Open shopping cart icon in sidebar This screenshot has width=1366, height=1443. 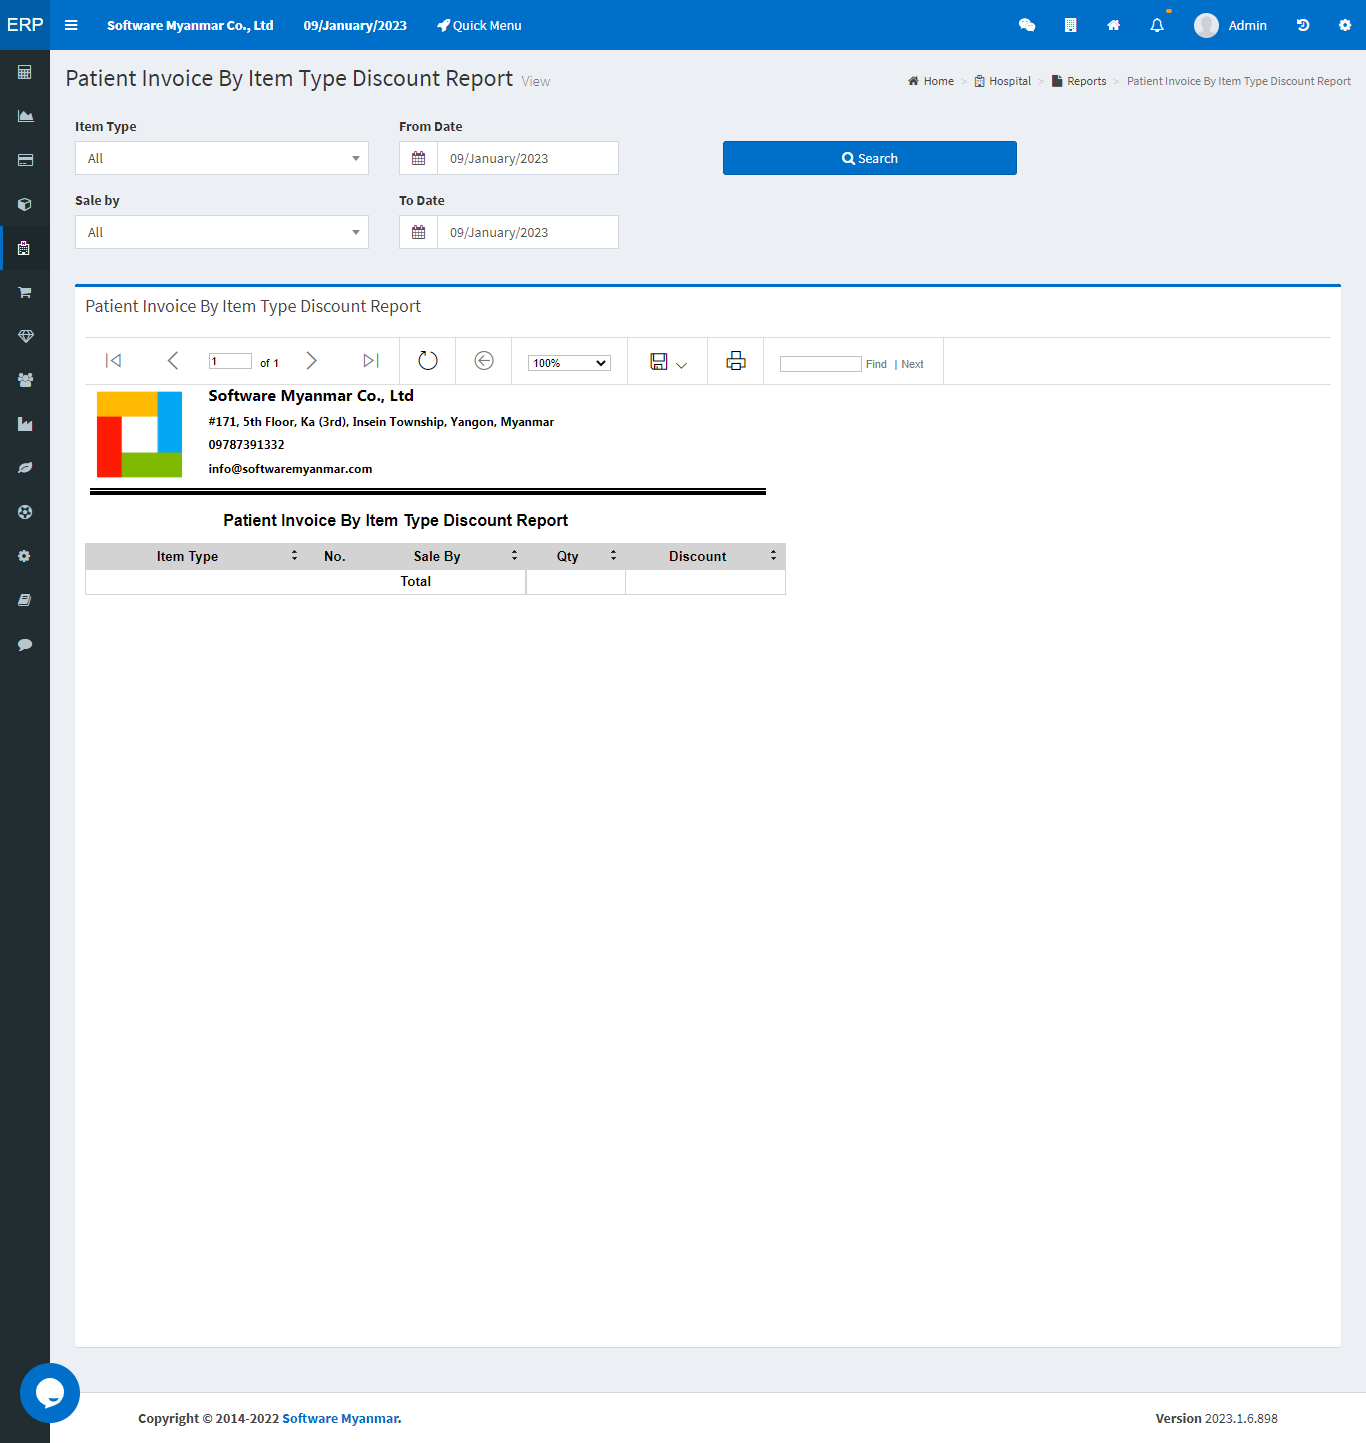[25, 292]
